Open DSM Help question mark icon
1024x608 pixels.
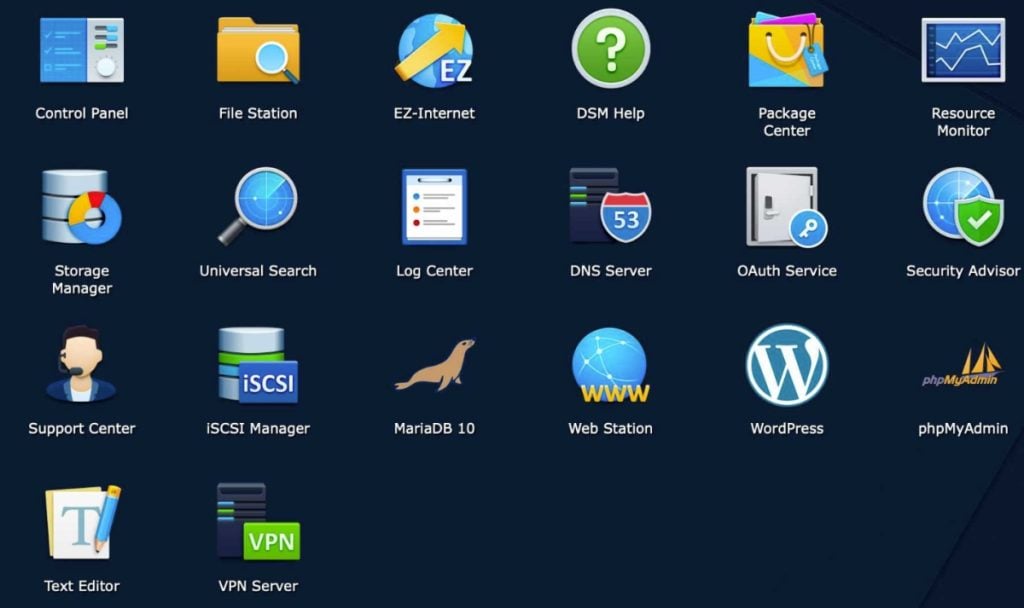click(x=611, y=48)
